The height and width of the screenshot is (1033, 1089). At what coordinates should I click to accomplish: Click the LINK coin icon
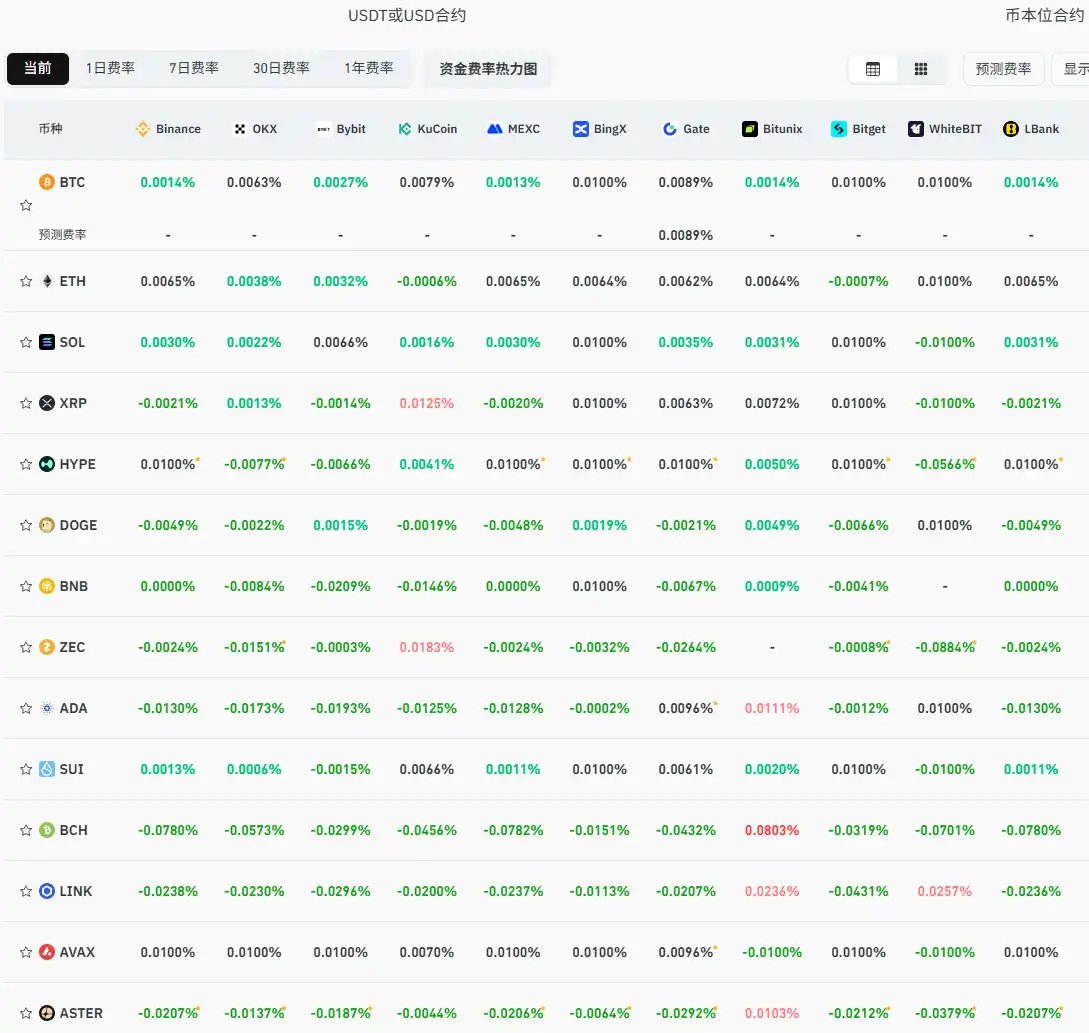[x=47, y=891]
